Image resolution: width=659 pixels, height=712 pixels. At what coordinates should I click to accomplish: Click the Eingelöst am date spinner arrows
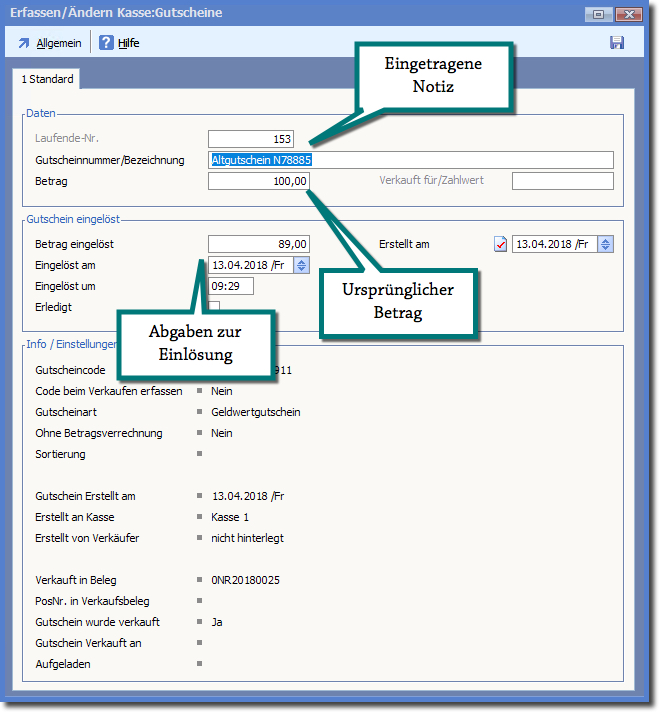tap(302, 265)
